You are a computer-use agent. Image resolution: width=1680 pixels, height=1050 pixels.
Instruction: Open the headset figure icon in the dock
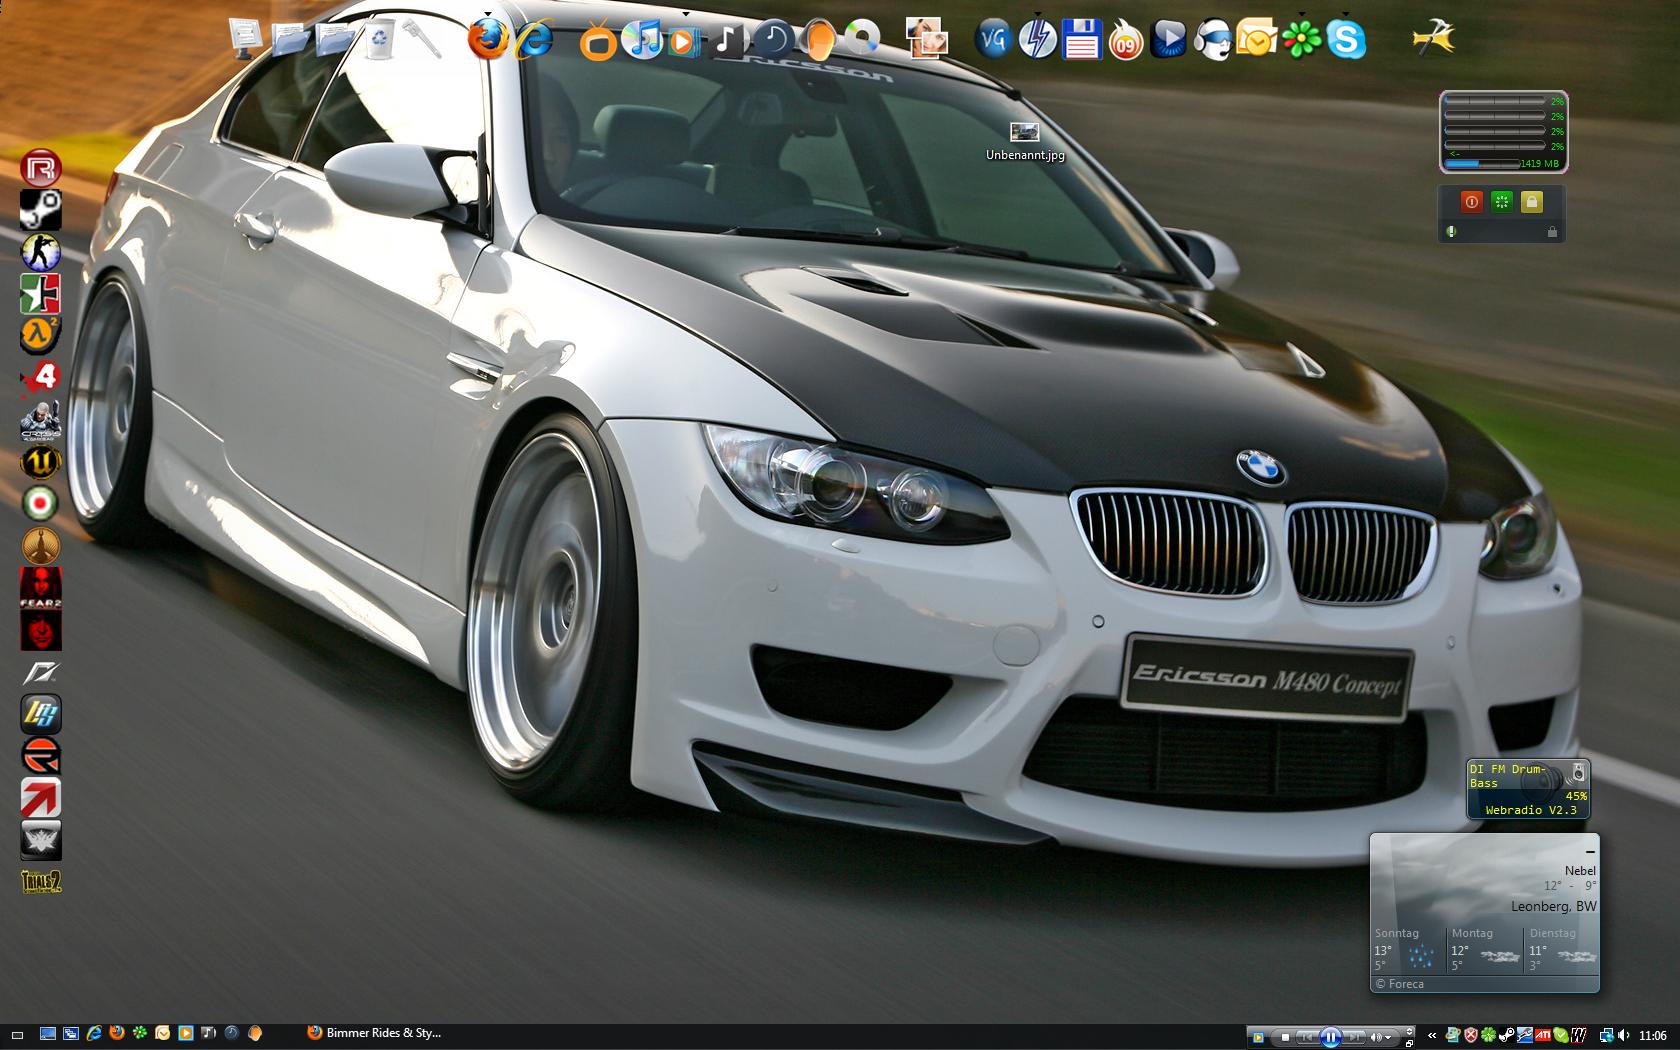click(1213, 40)
